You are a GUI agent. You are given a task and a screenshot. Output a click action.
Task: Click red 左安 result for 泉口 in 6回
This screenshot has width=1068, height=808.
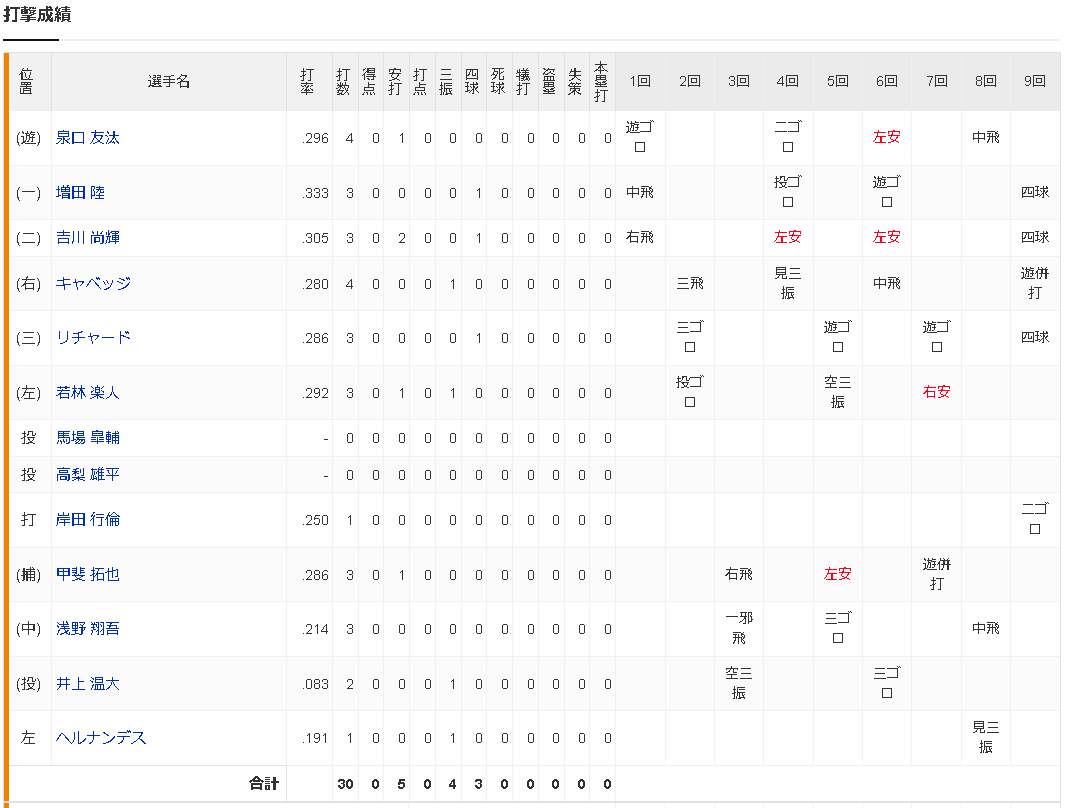(x=886, y=138)
